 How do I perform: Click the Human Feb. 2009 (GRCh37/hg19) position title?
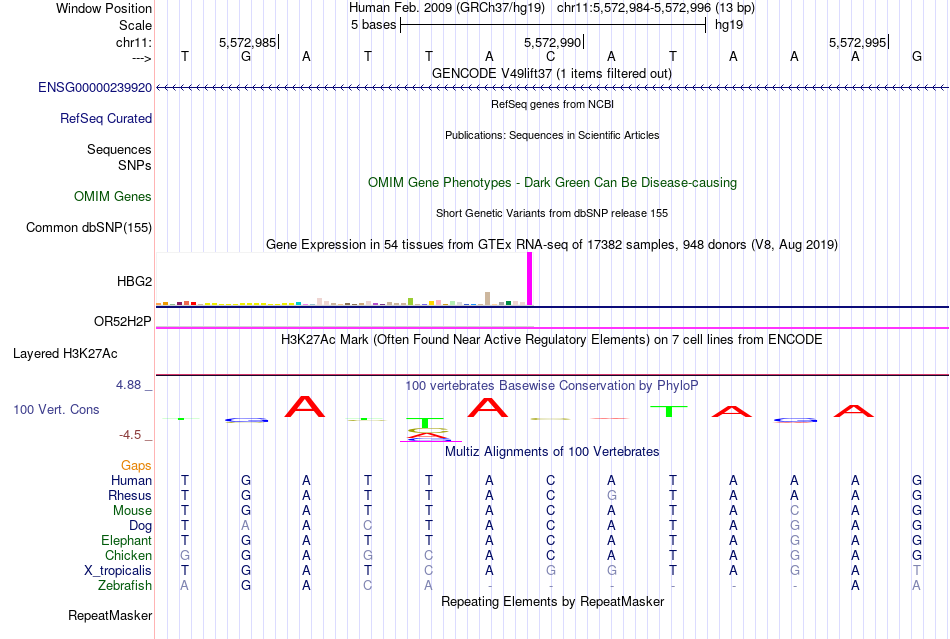(447, 8)
